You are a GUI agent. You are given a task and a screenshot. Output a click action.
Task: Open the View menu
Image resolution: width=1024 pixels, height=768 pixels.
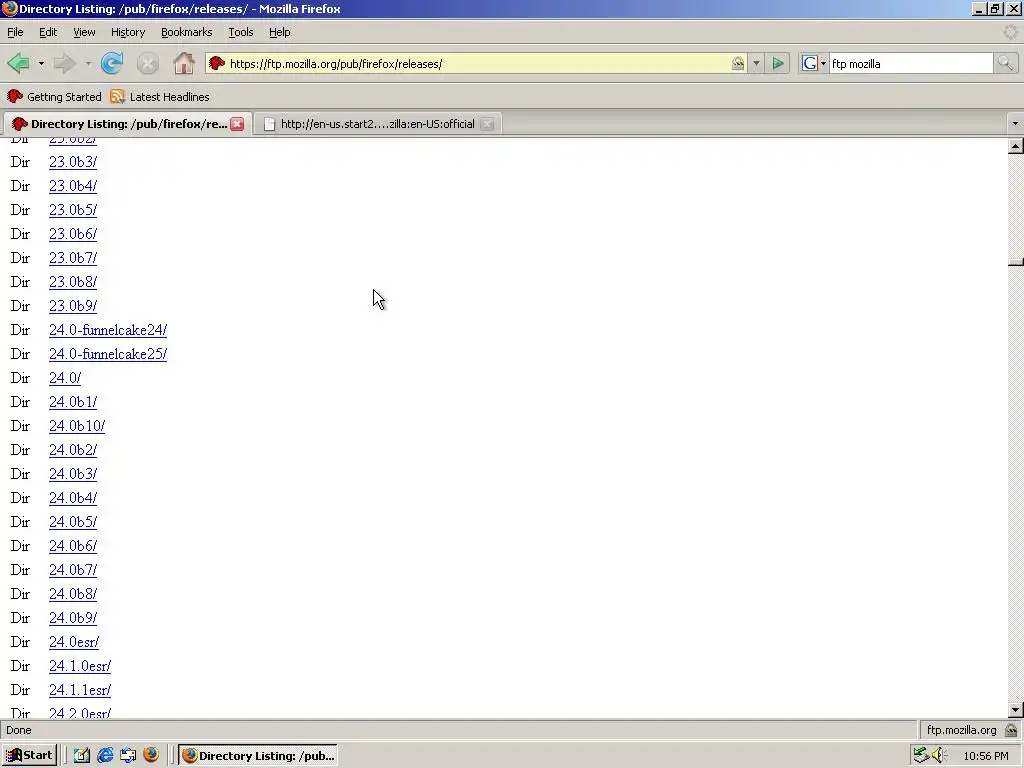[84, 32]
